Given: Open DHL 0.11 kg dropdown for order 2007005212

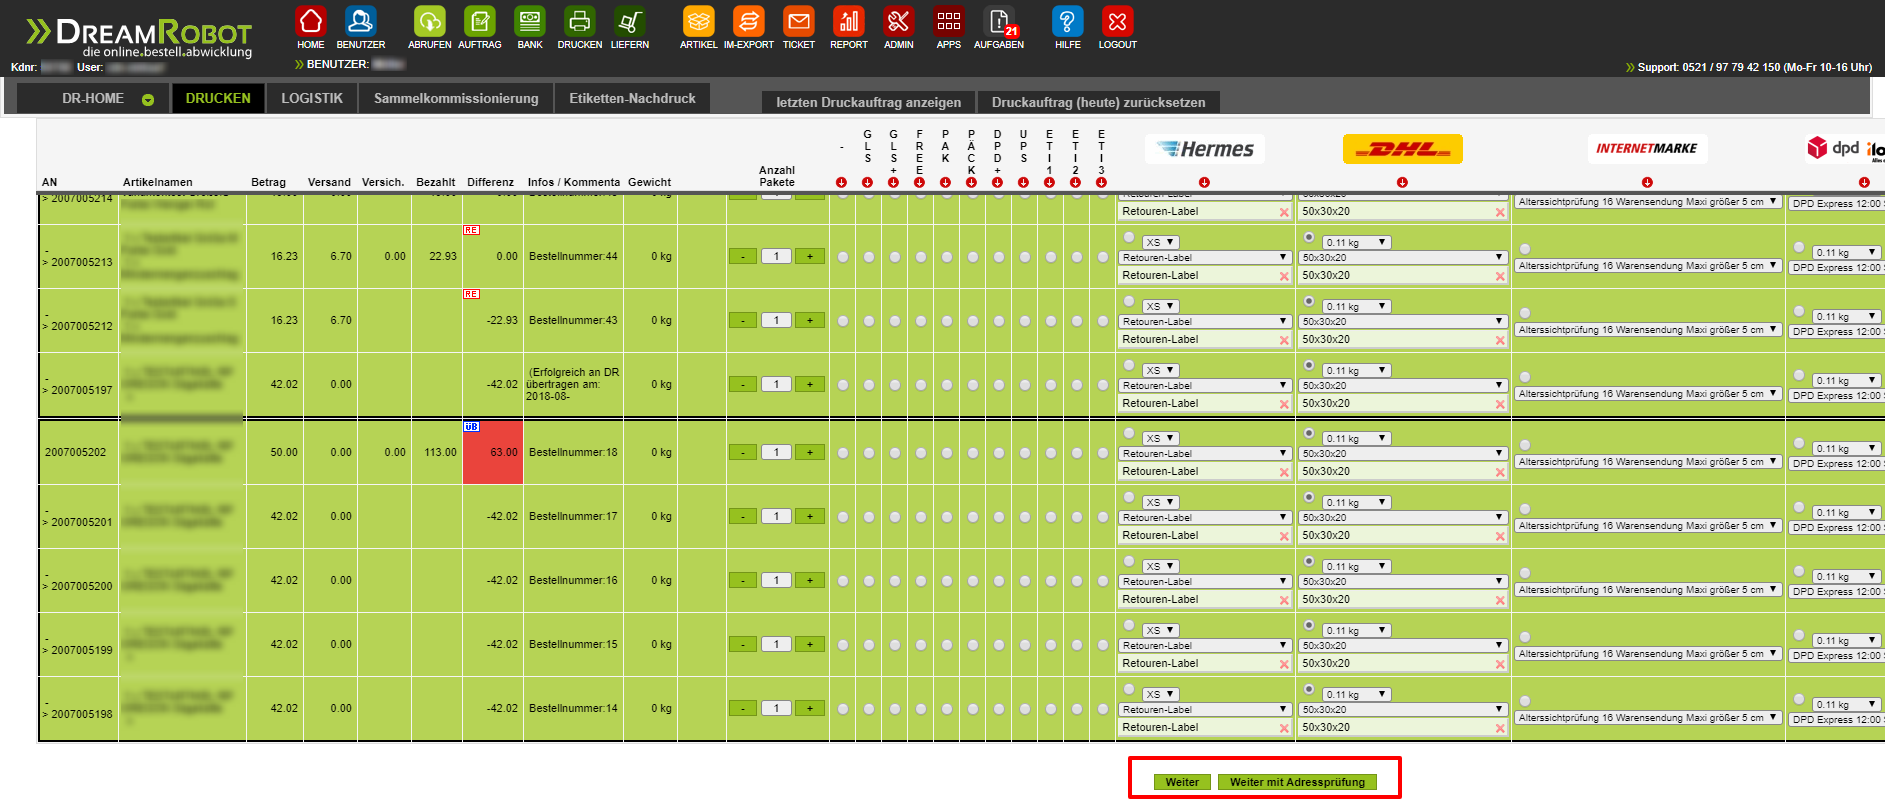Looking at the screenshot, I should coord(1356,306).
